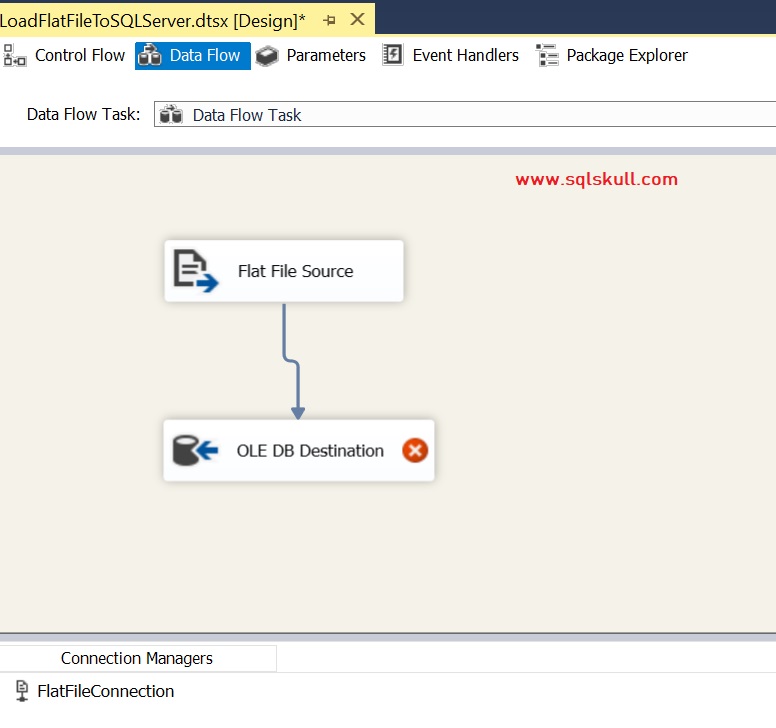
Task: Click the Data Flow Task dropdown icon
Action: coord(171,114)
